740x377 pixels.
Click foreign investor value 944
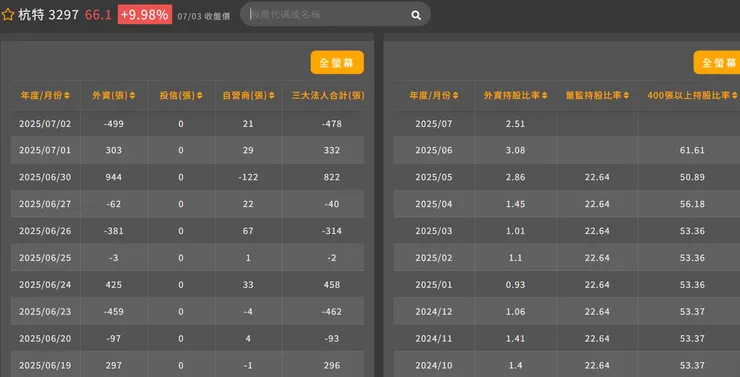pyautogui.click(x=114, y=177)
